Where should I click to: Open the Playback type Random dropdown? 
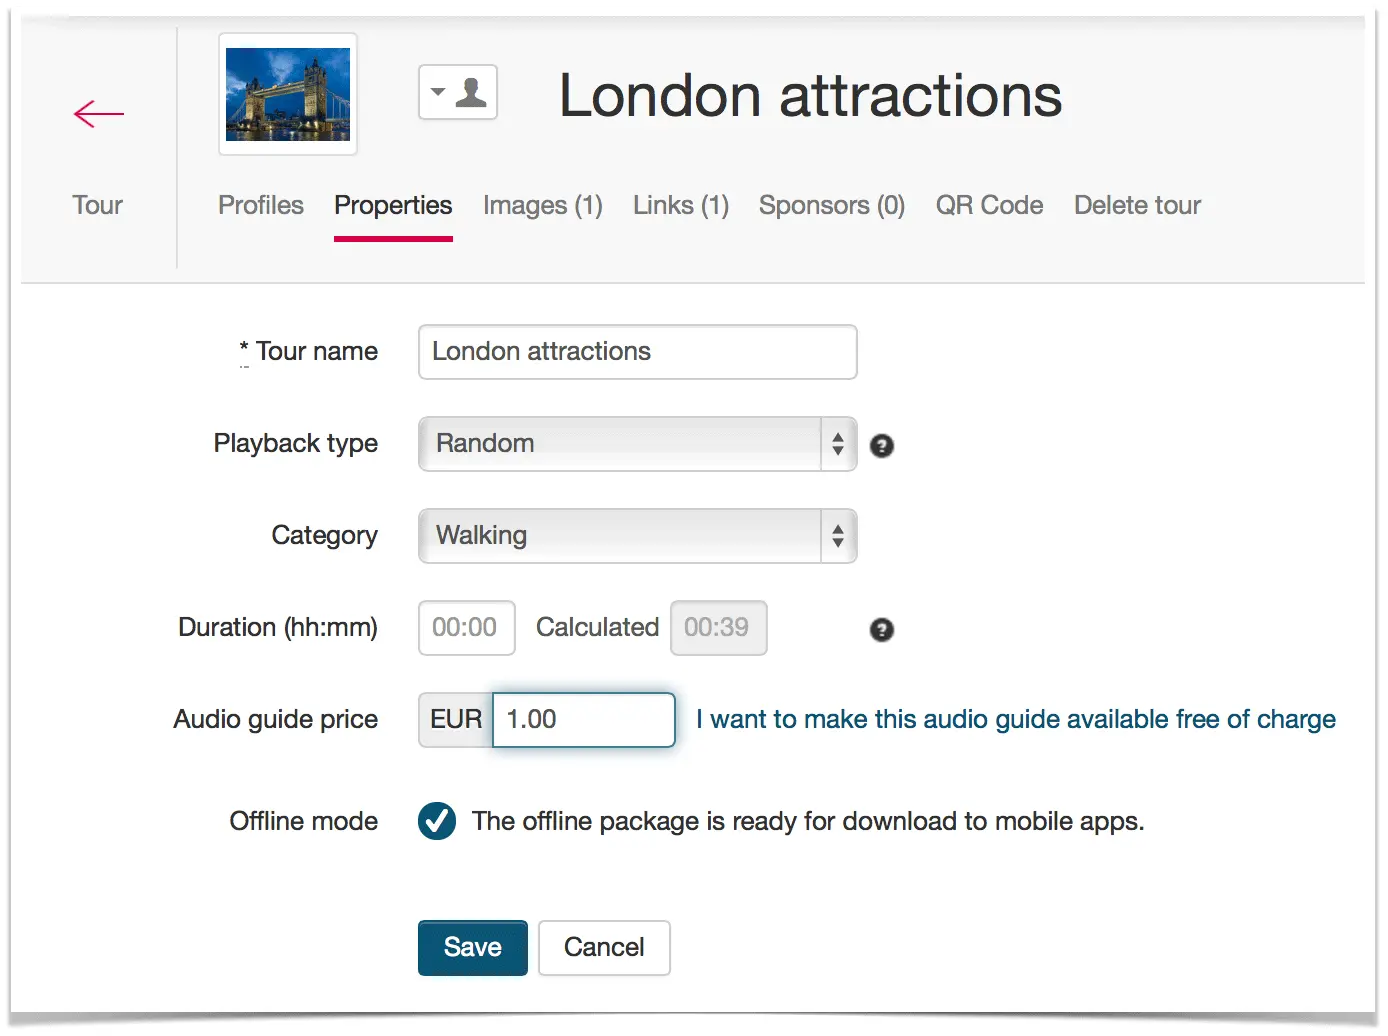coord(637,444)
